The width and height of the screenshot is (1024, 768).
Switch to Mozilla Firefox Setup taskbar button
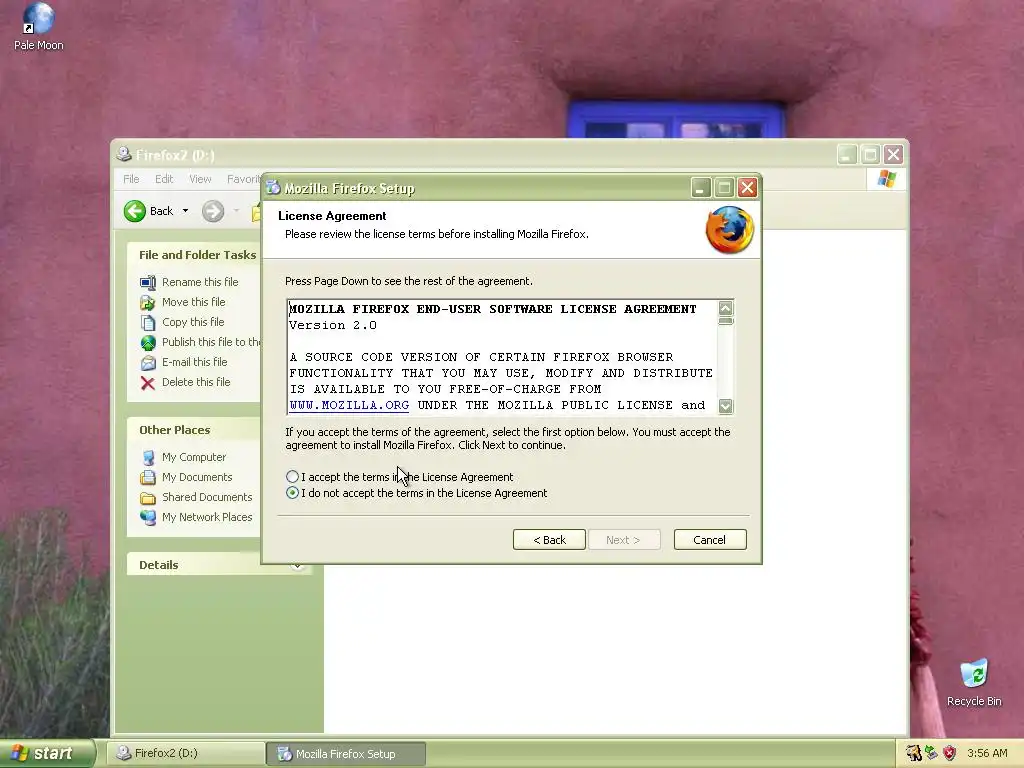coord(346,754)
